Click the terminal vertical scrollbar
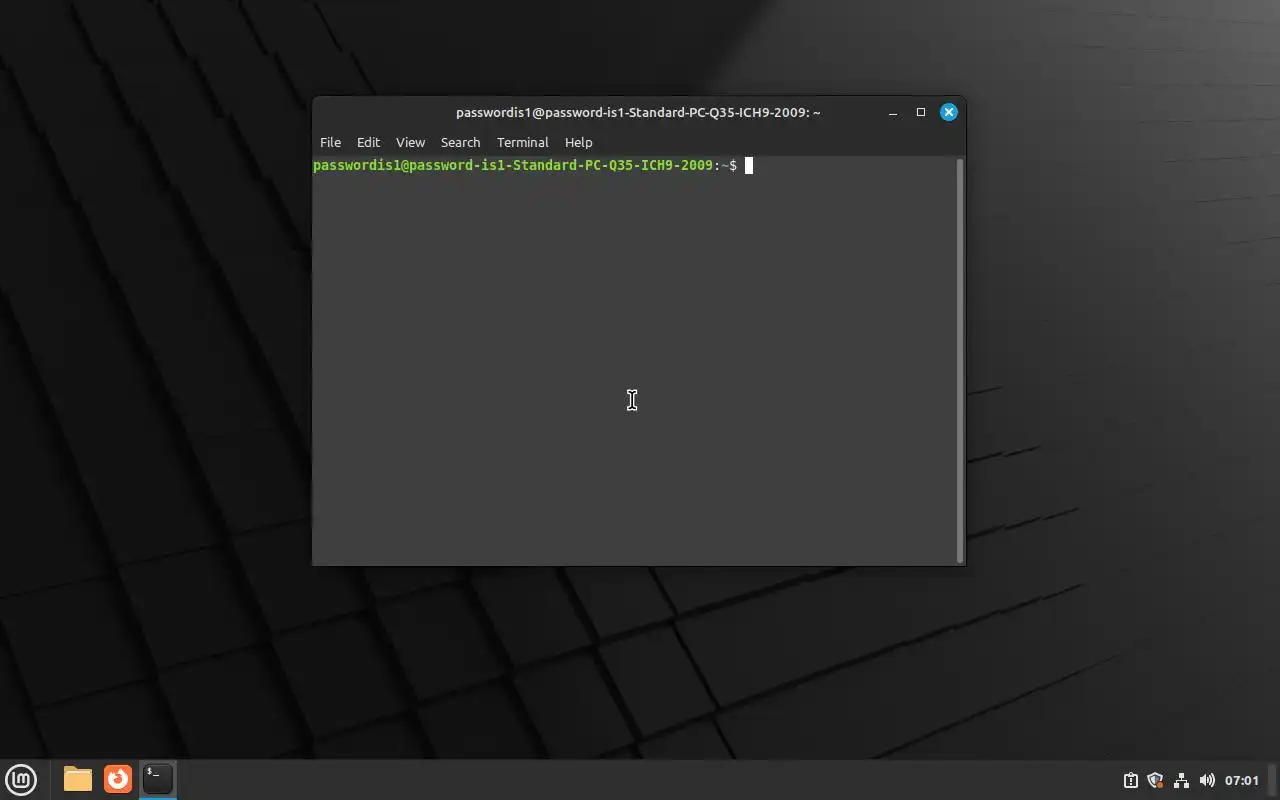 (960, 360)
